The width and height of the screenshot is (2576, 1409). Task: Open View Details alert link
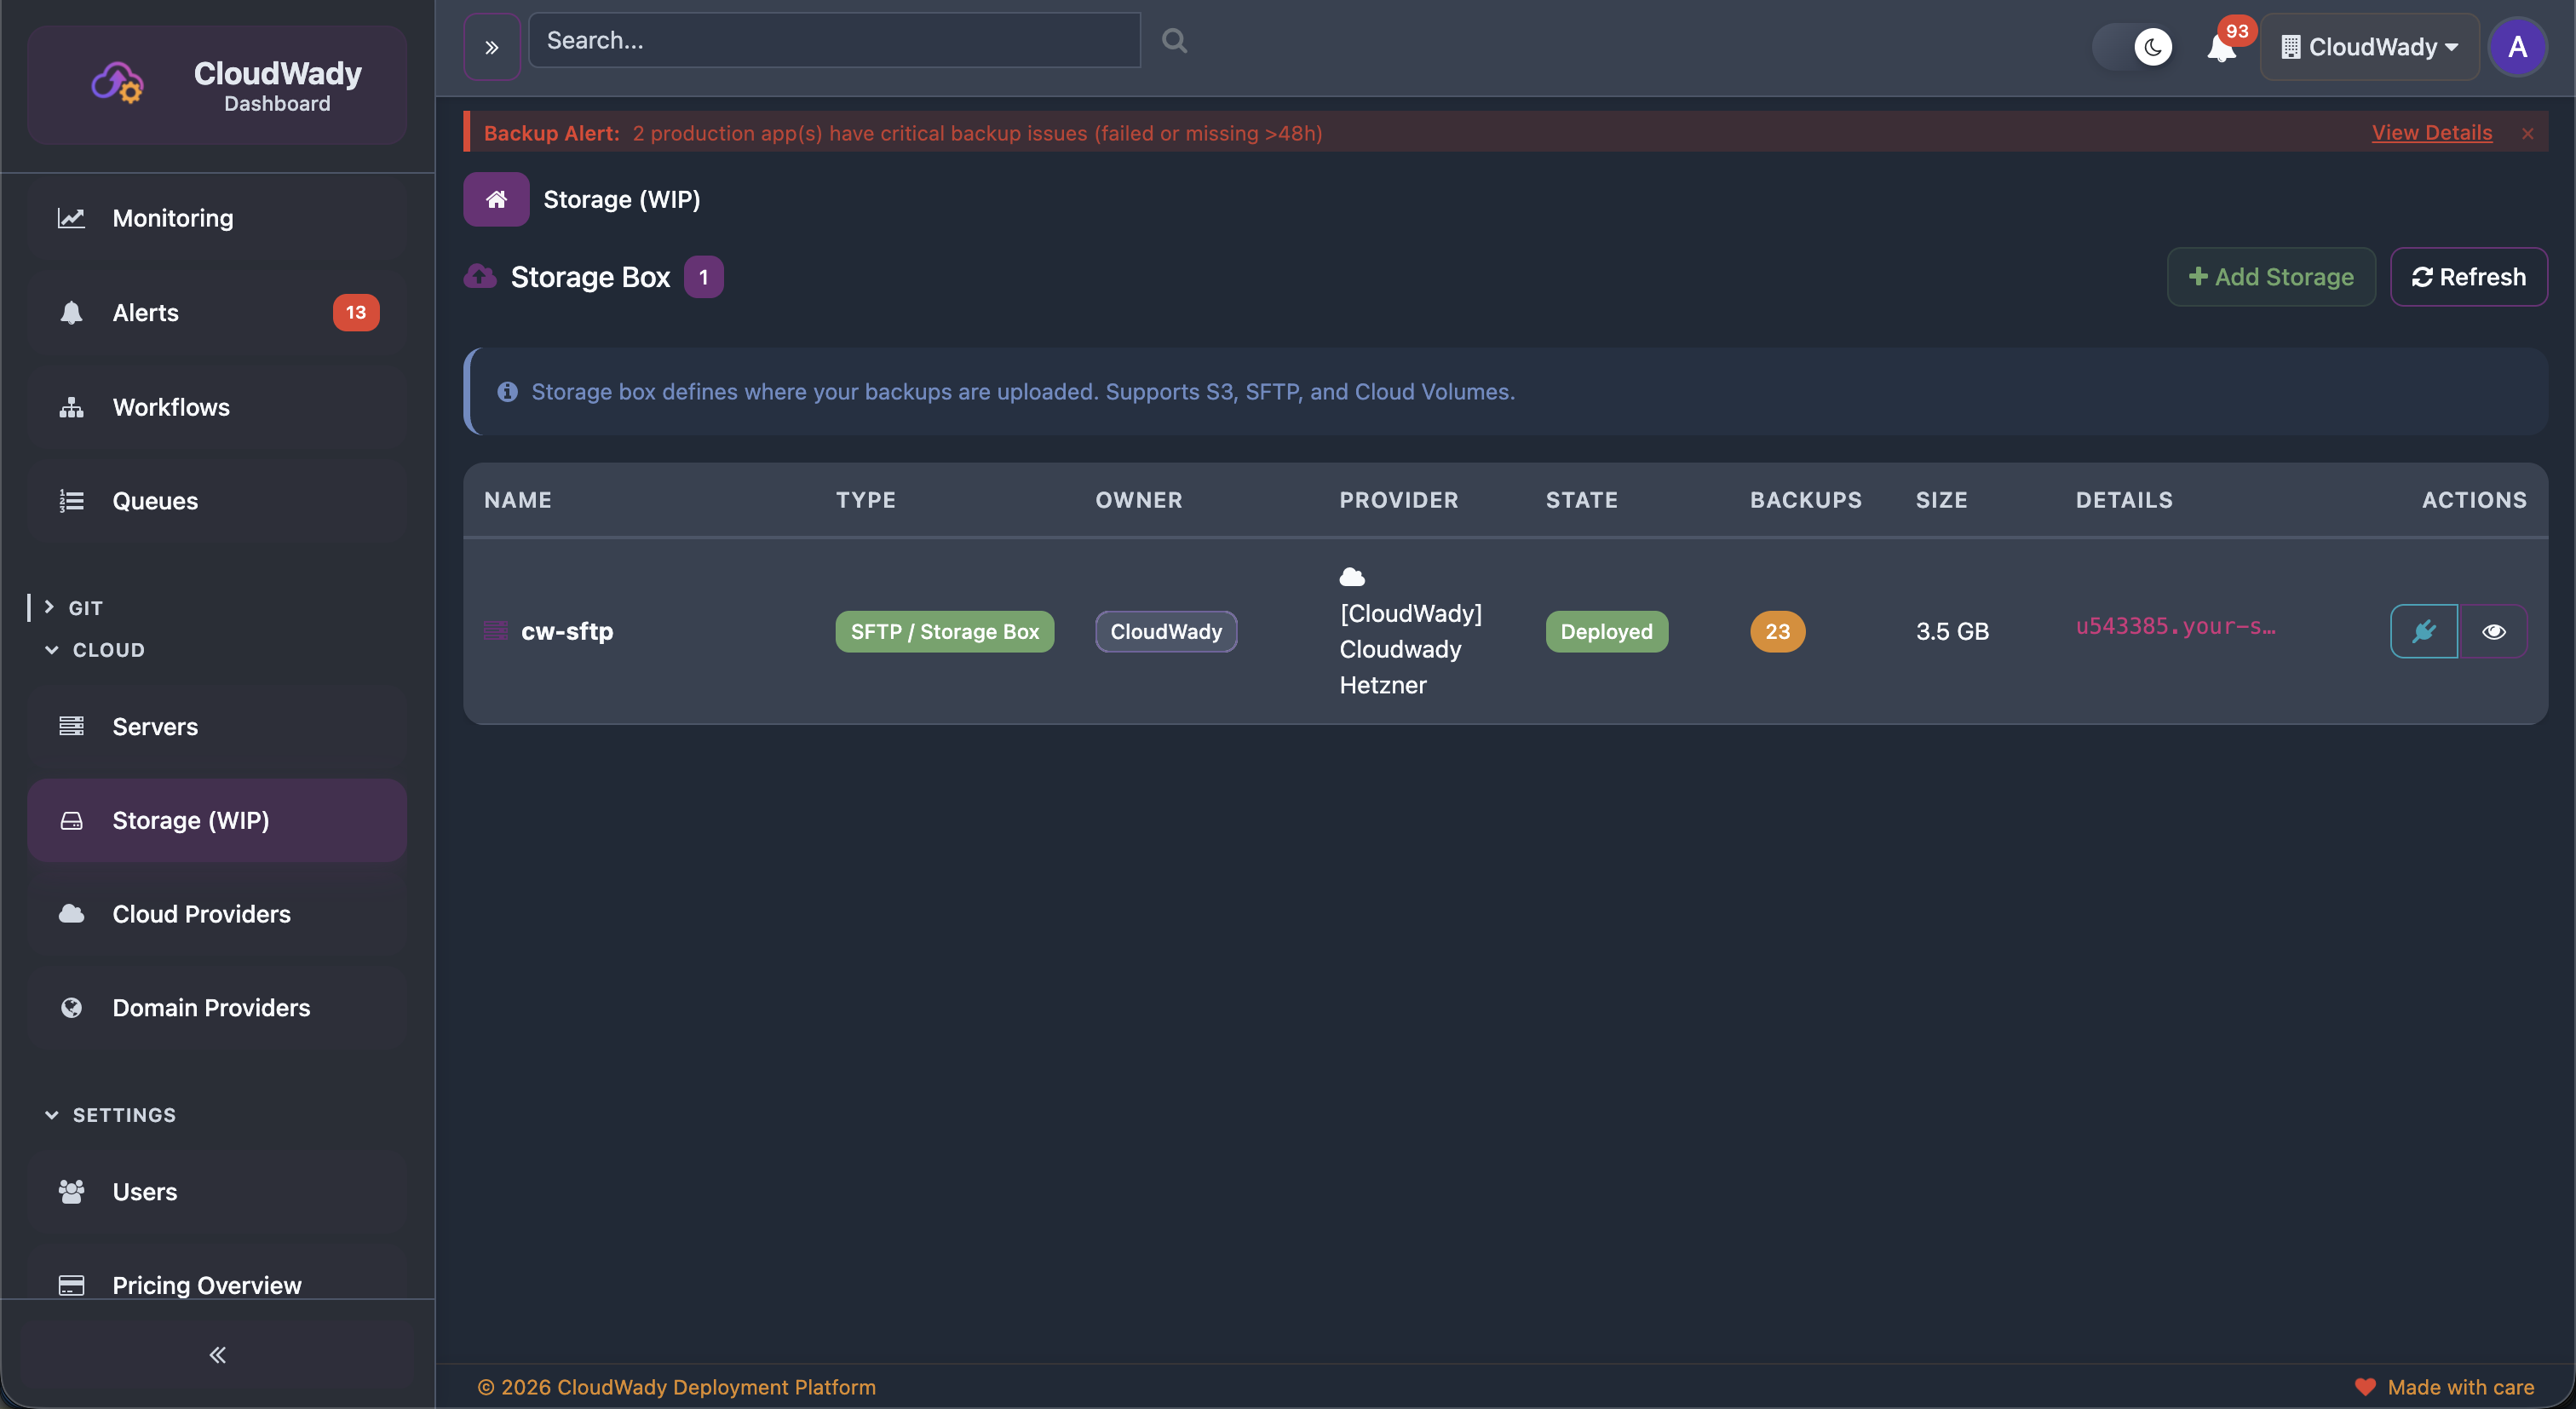2431,133
